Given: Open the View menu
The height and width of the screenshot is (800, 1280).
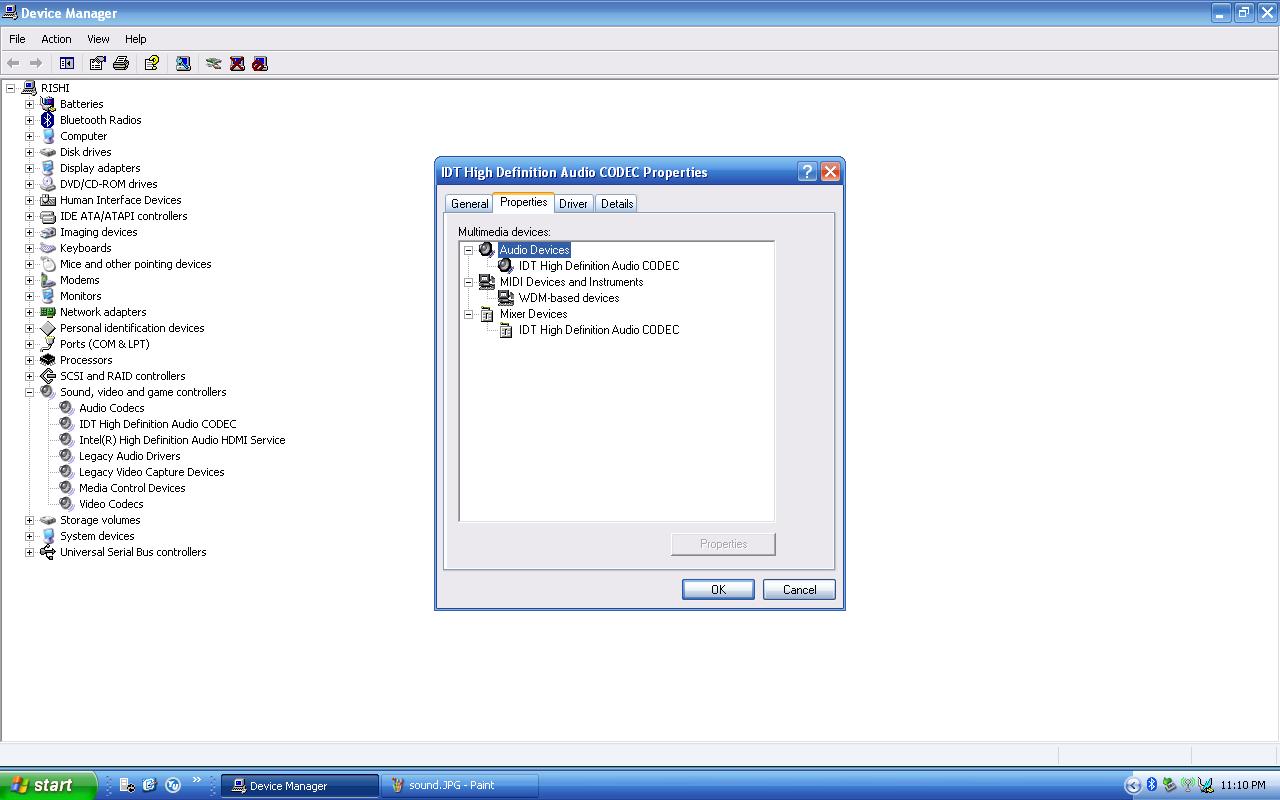Looking at the screenshot, I should (x=98, y=39).
